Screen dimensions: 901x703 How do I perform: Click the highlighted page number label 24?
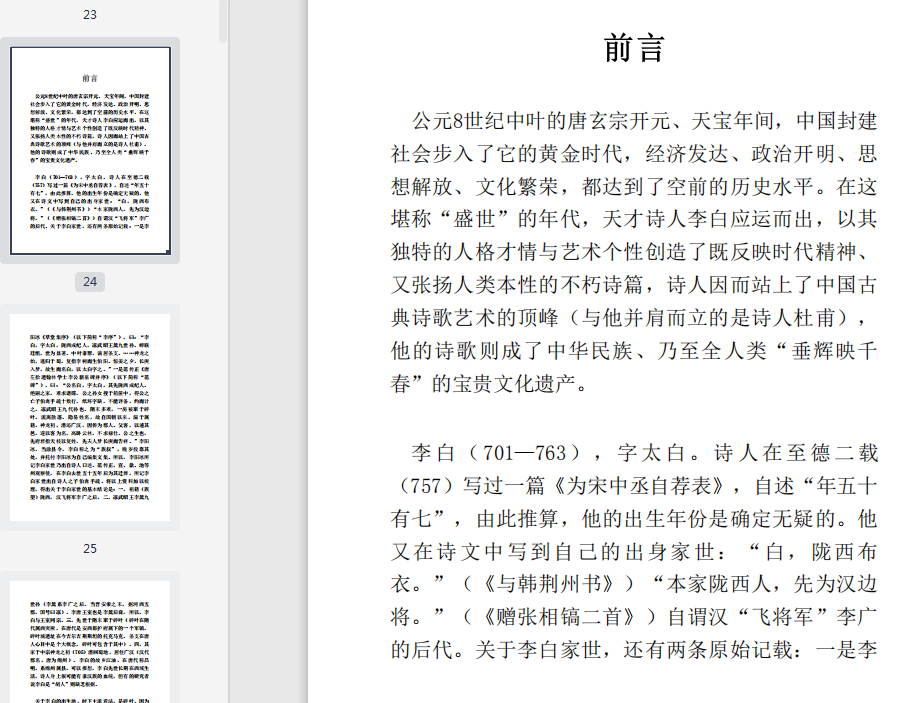click(x=90, y=282)
